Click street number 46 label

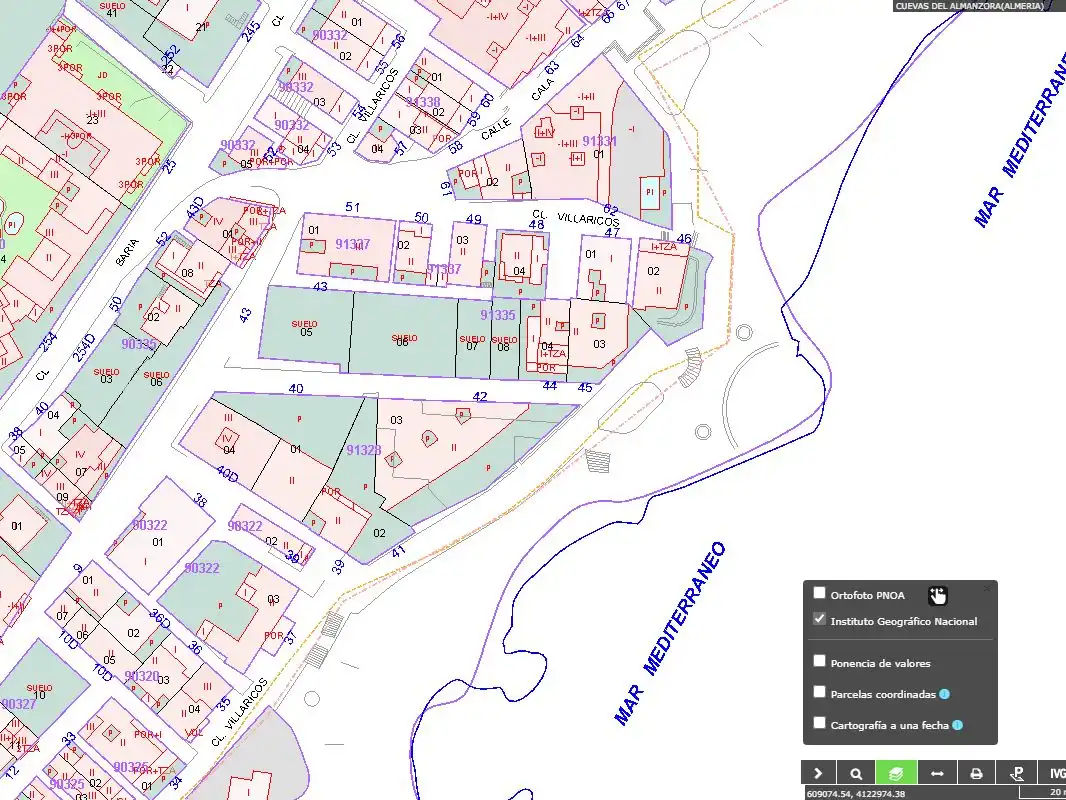[x=684, y=239]
